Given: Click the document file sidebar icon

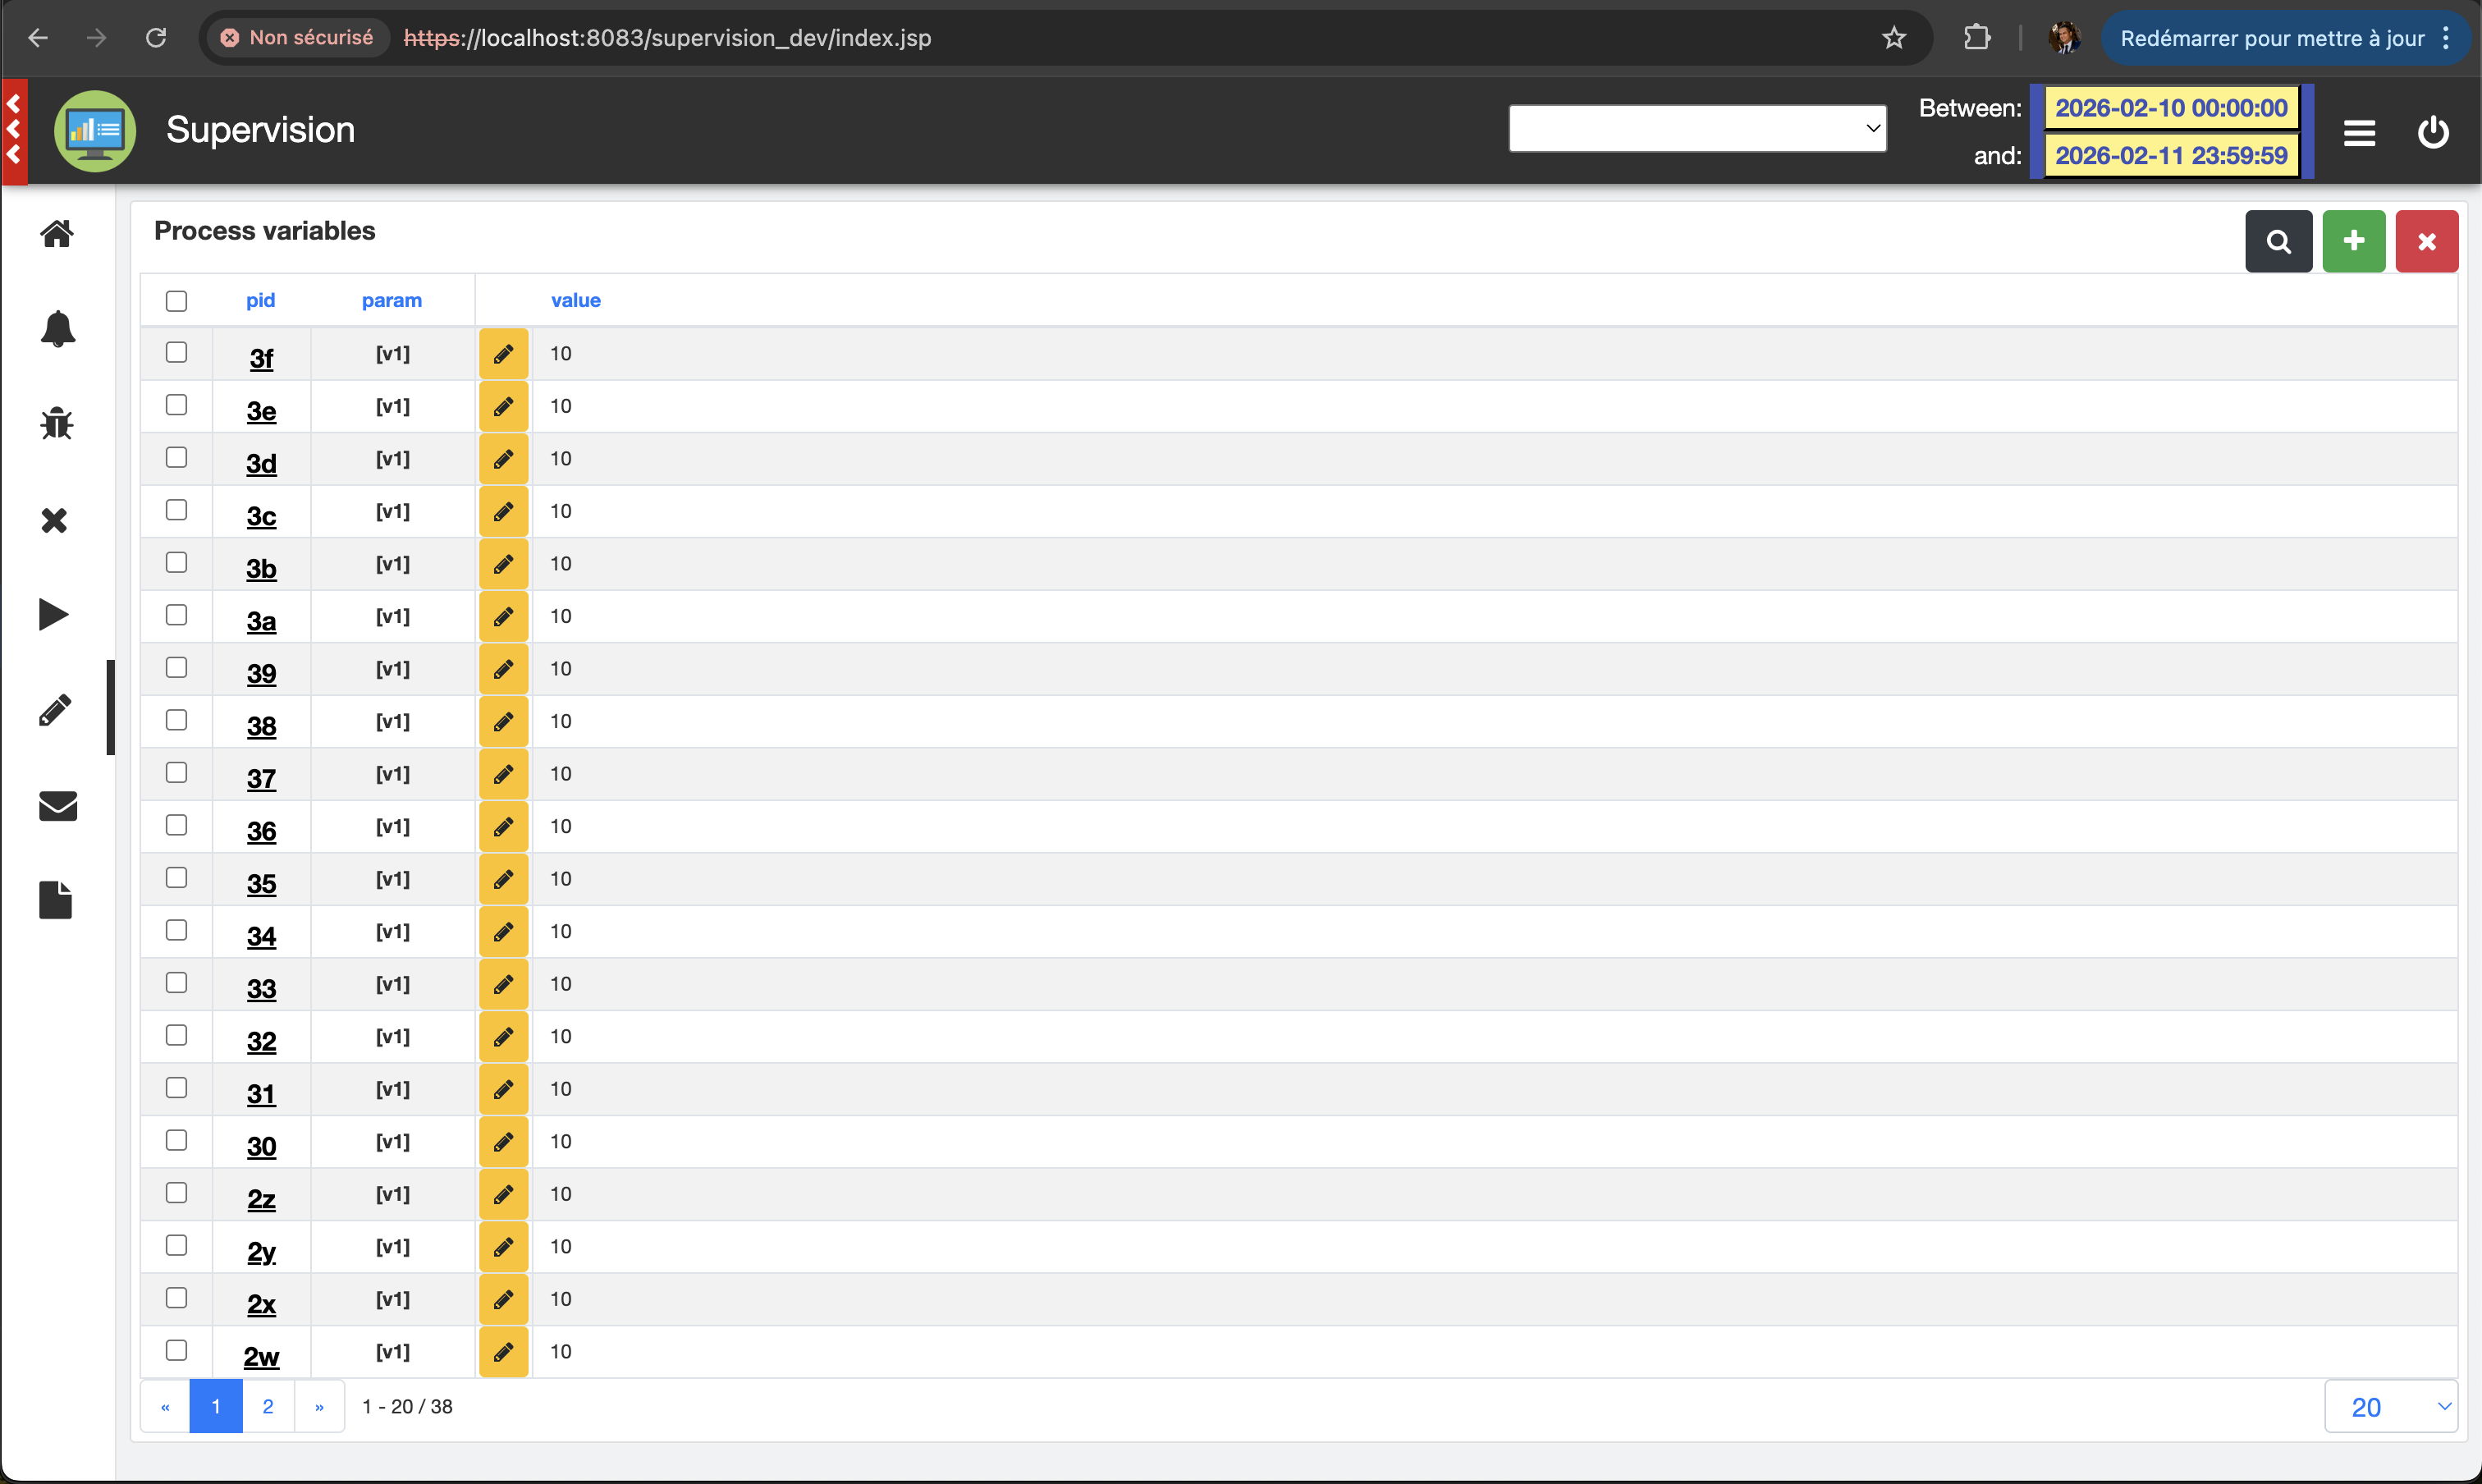Looking at the screenshot, I should click(x=55, y=900).
